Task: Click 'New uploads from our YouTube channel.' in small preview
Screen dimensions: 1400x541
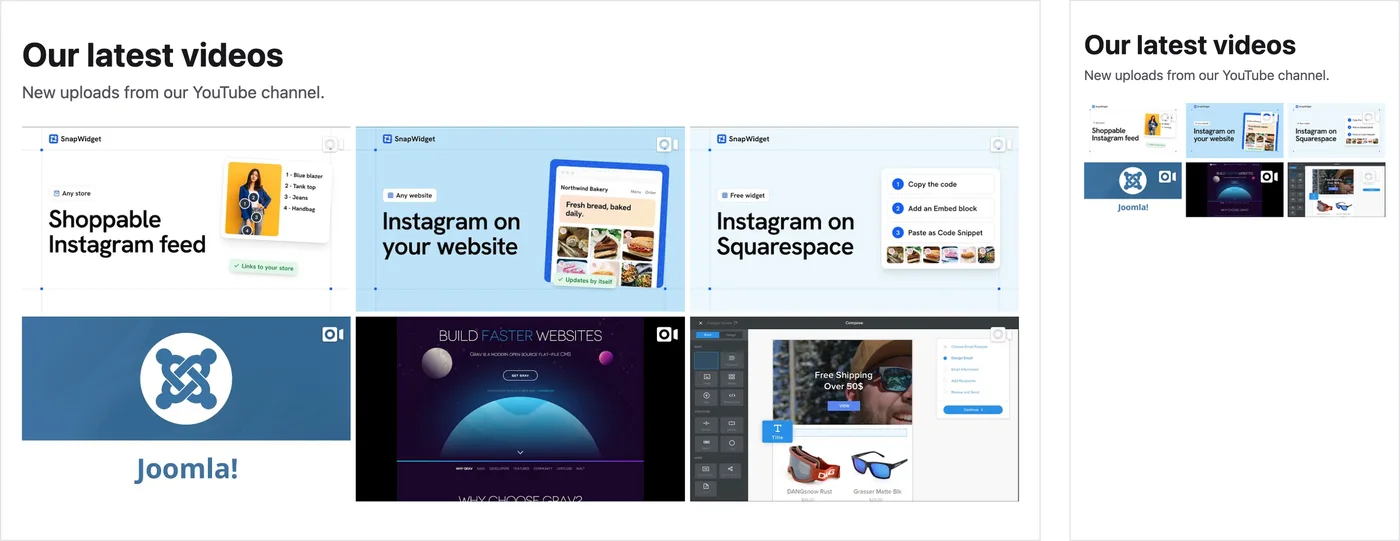Action: pos(1207,75)
